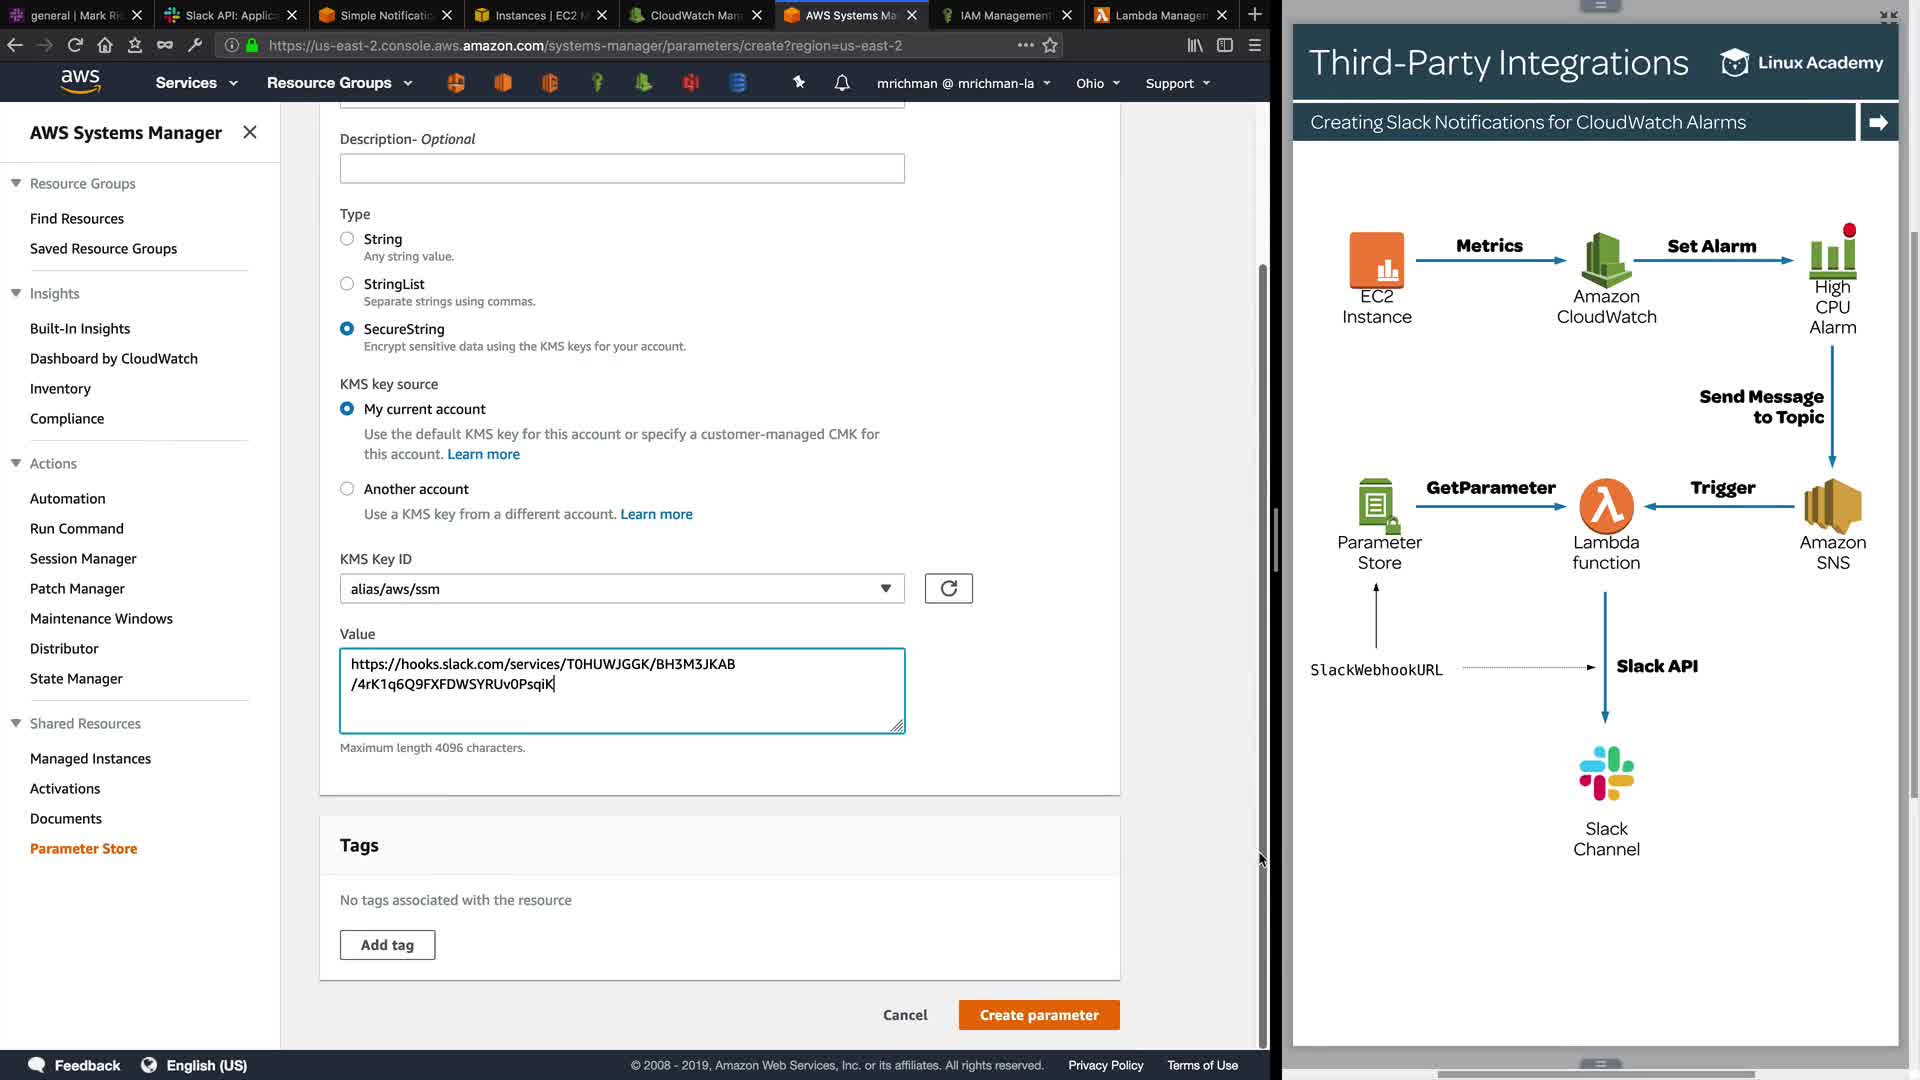Image resolution: width=1920 pixels, height=1080 pixels.
Task: Click in the Description input field
Action: [x=621, y=168]
